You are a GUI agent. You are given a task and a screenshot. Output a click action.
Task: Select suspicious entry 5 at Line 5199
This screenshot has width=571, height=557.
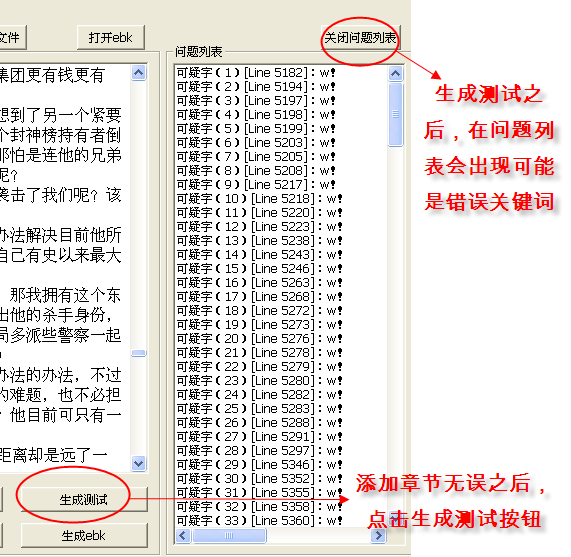256,129
